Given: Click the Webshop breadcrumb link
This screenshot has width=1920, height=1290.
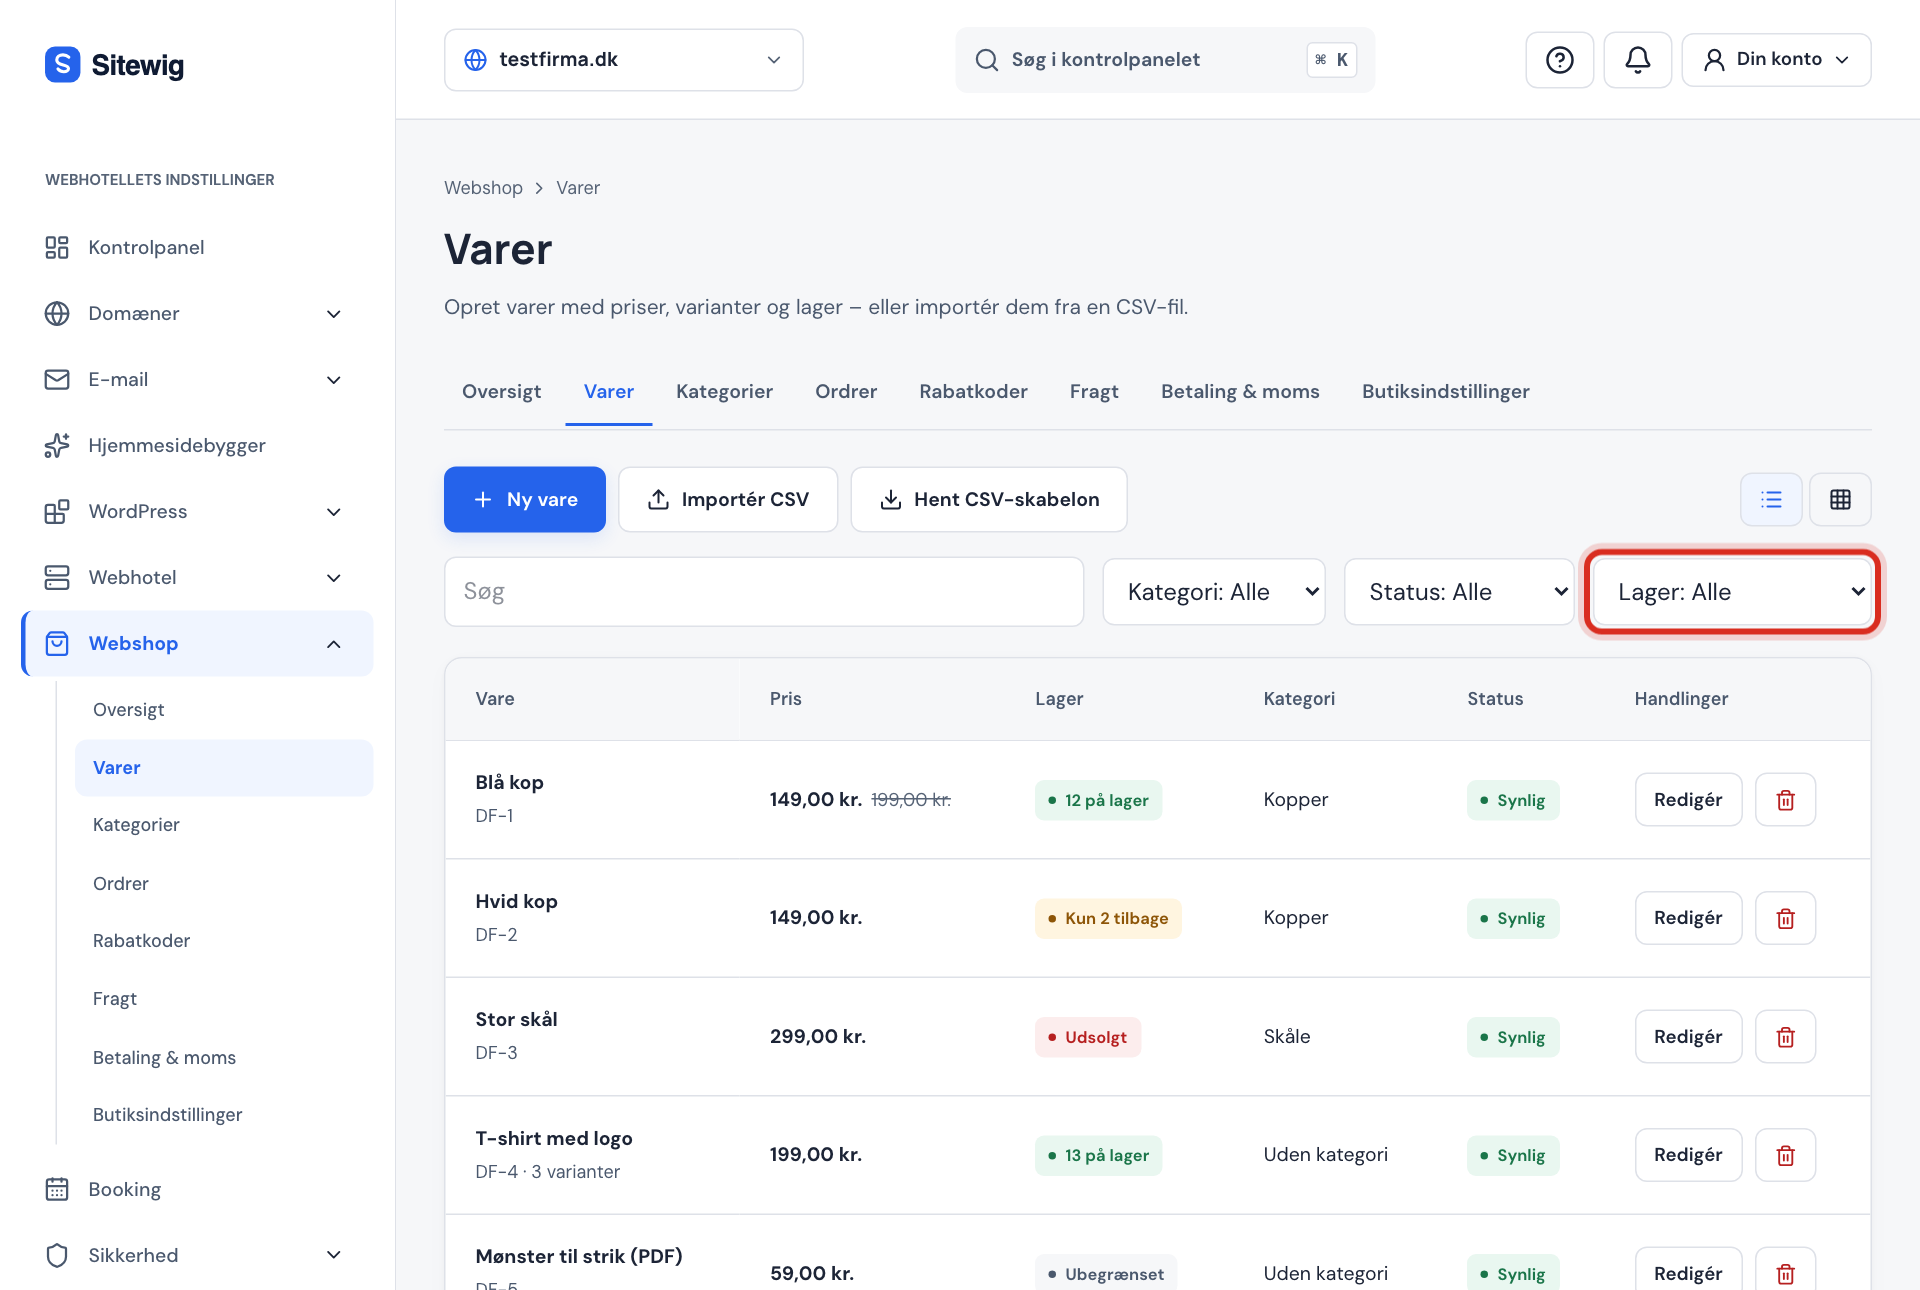Looking at the screenshot, I should click(x=483, y=188).
